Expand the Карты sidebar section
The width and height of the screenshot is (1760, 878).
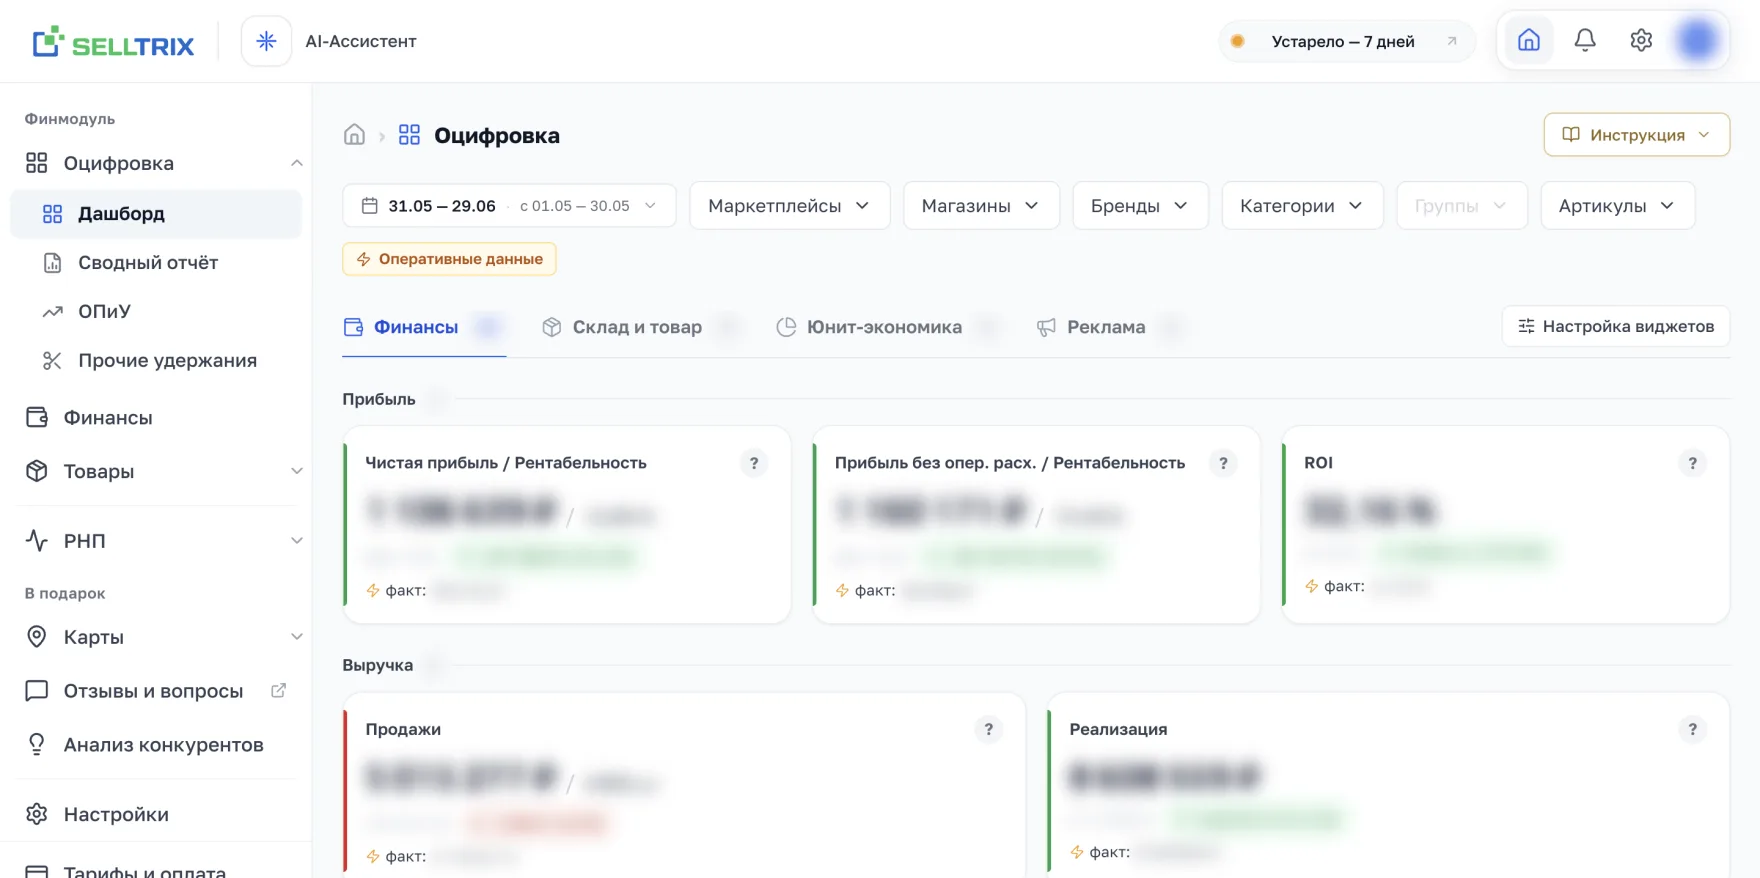coord(296,637)
